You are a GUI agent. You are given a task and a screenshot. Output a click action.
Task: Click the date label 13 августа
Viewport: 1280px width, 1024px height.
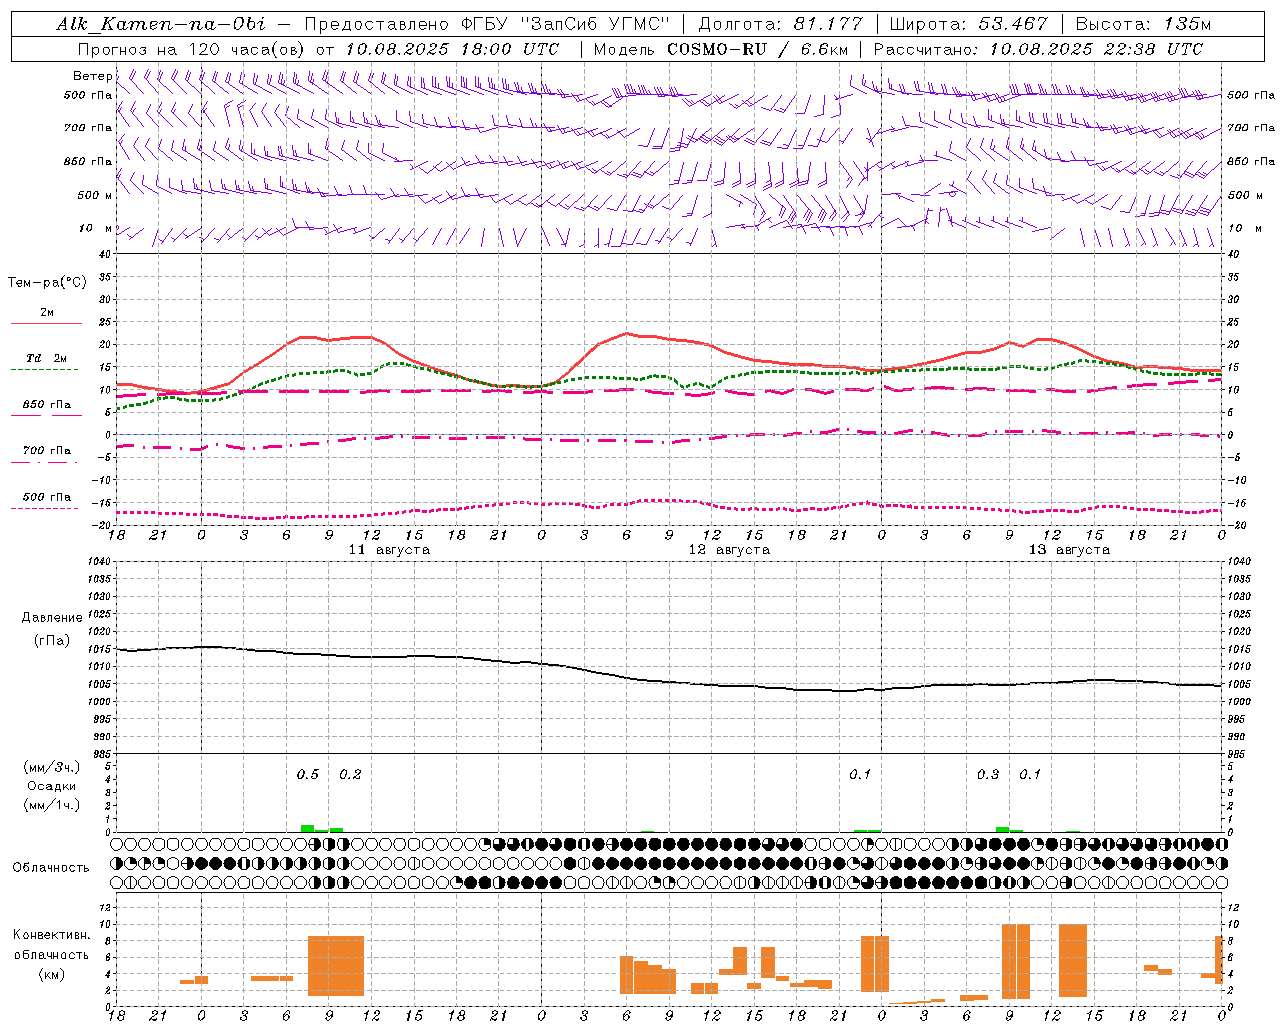1069,550
